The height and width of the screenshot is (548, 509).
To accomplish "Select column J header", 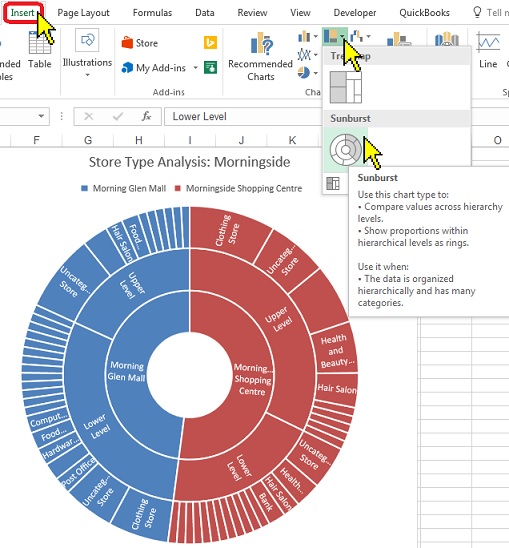I will (241, 140).
